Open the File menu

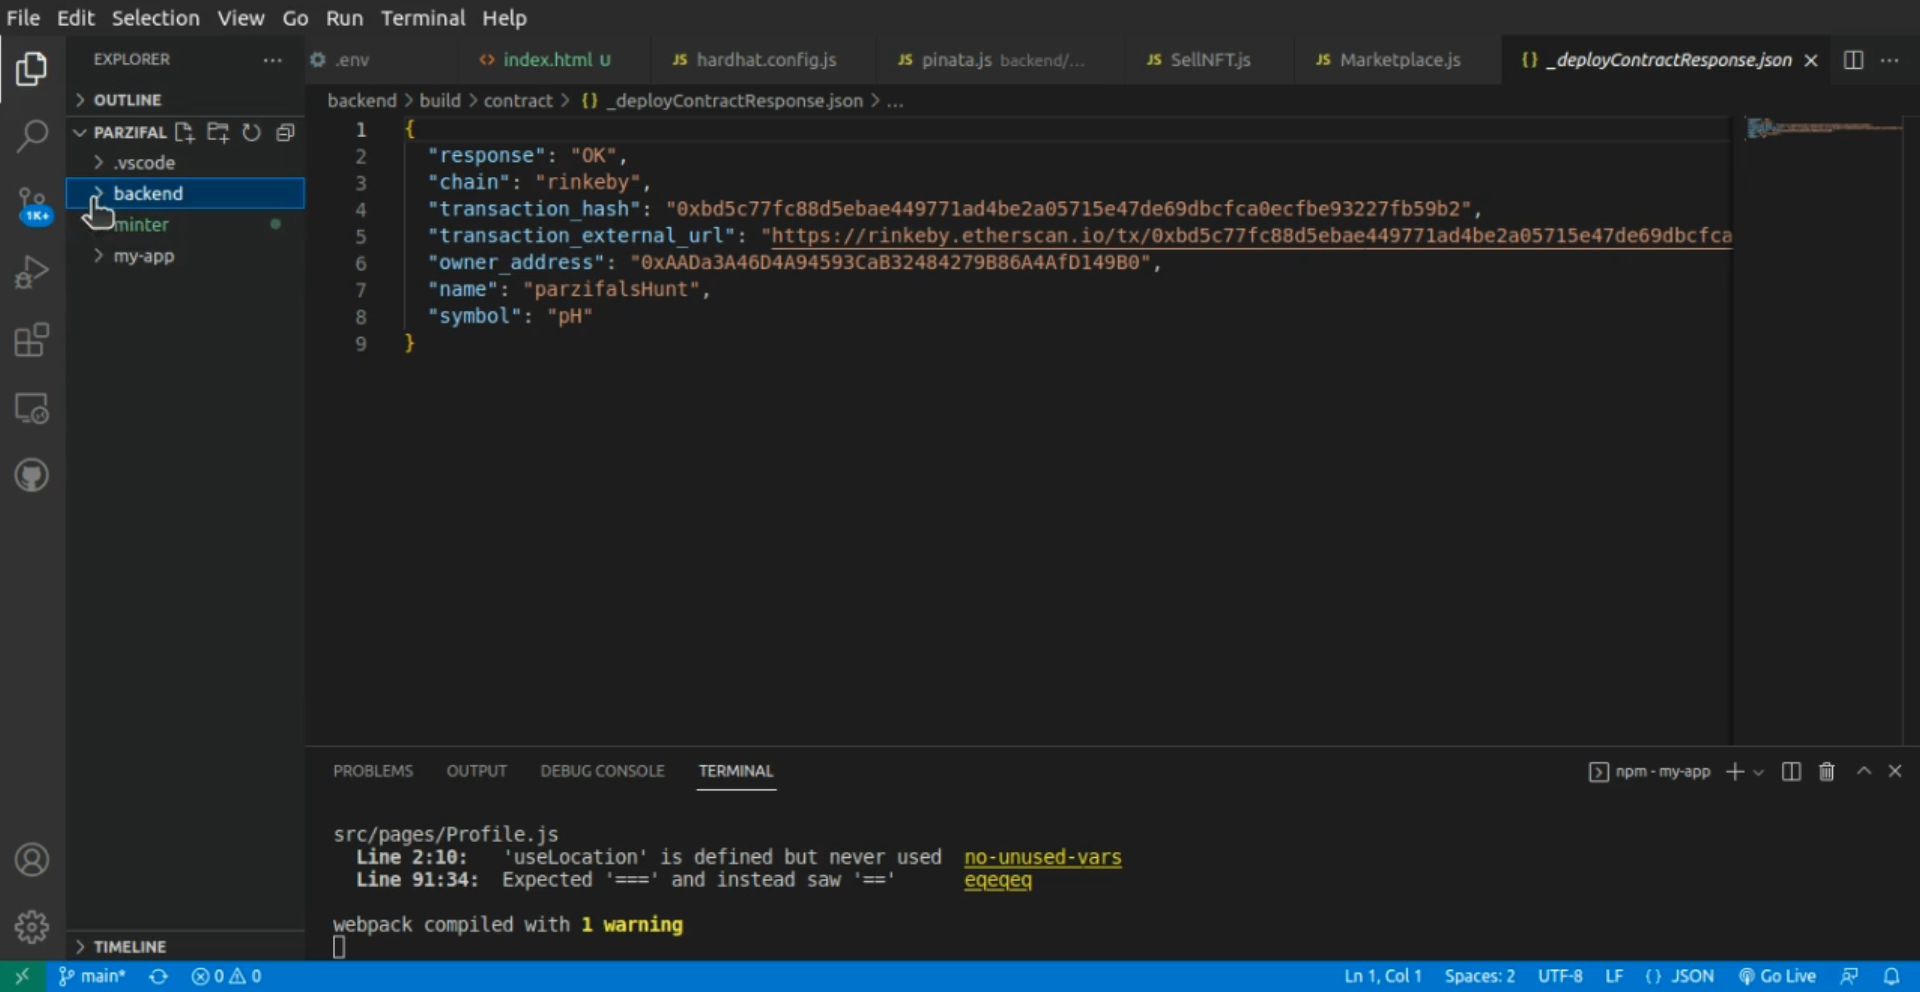(23, 18)
